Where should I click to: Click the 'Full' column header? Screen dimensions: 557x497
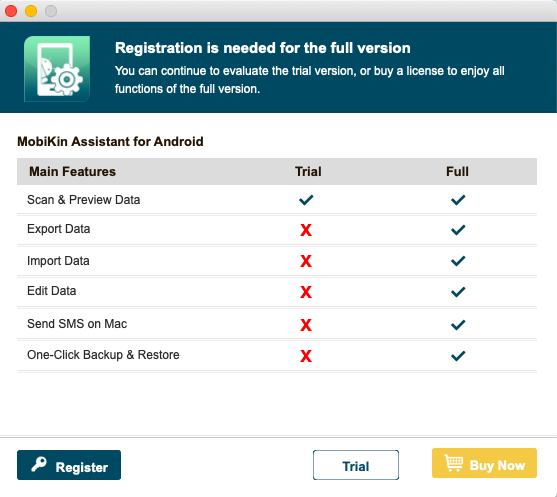click(457, 172)
